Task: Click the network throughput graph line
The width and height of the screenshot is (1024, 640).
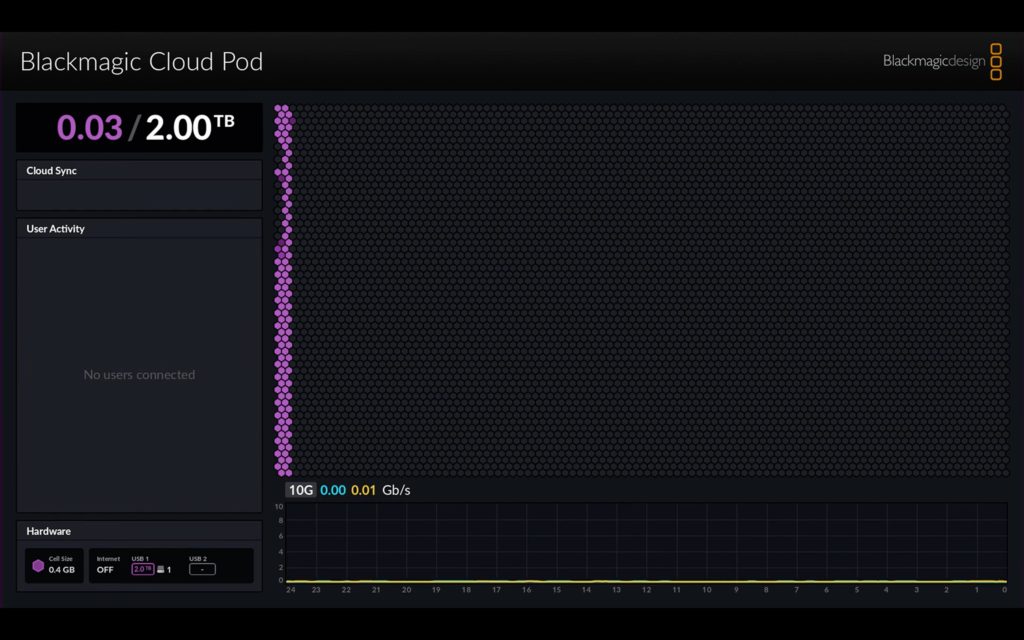Action: pyautogui.click(x=647, y=581)
